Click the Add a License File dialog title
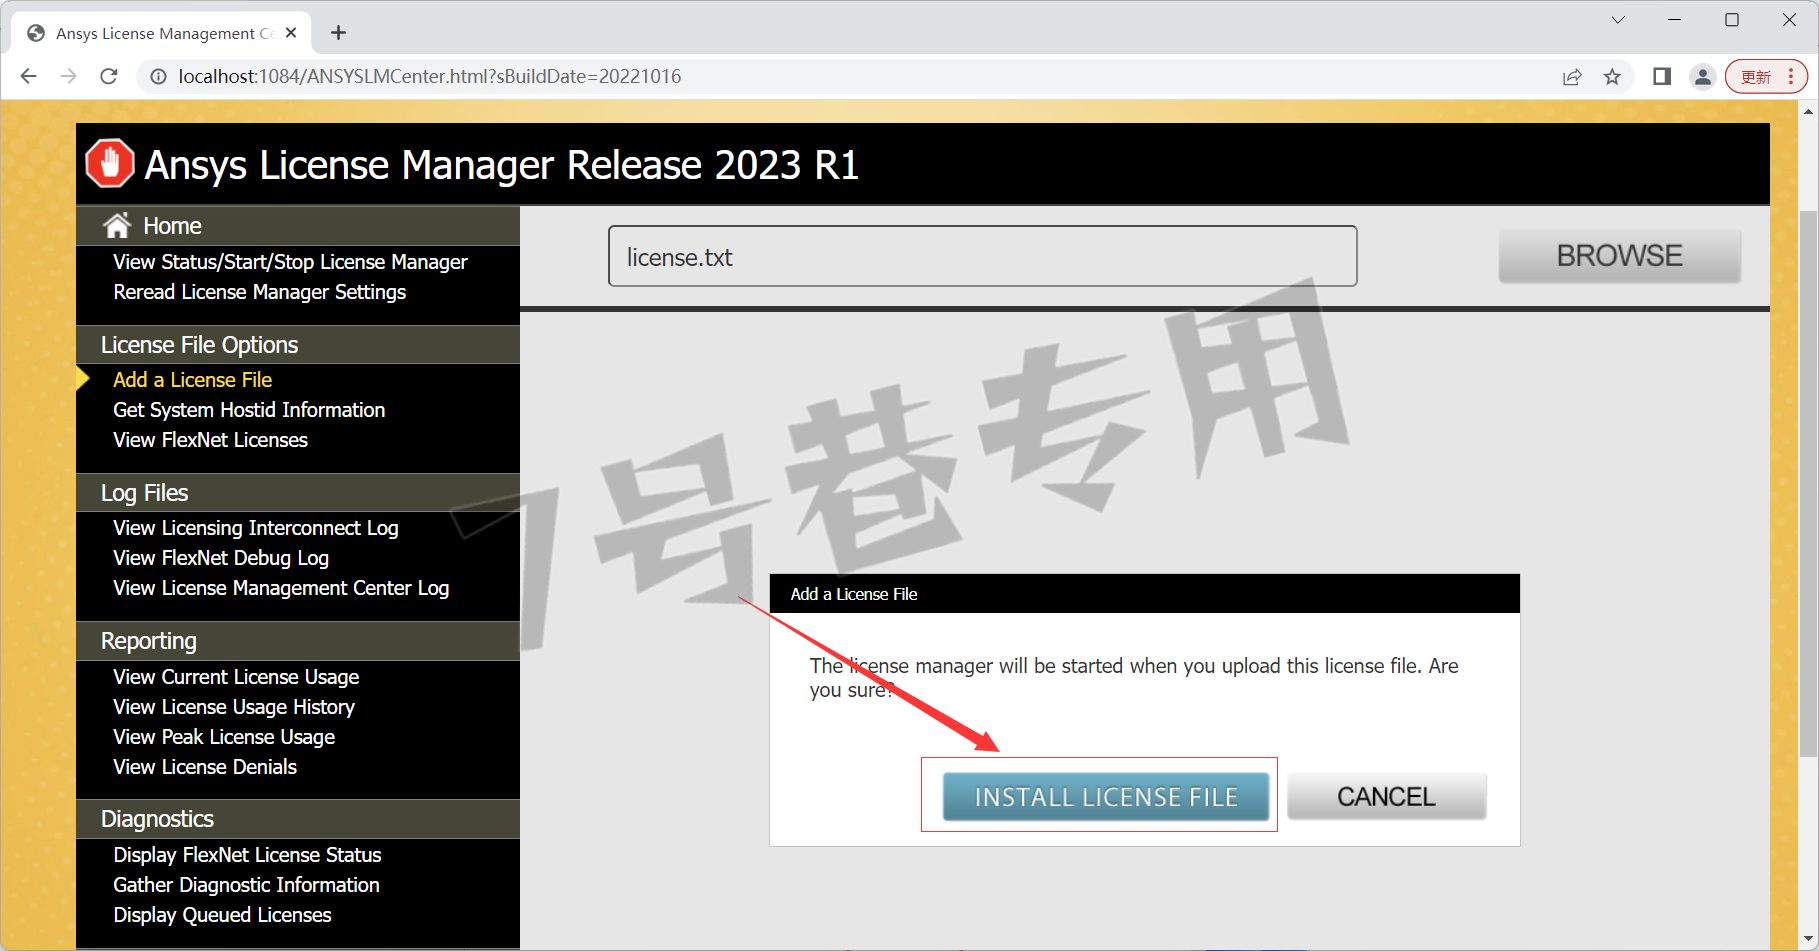This screenshot has width=1819, height=951. (x=854, y=594)
